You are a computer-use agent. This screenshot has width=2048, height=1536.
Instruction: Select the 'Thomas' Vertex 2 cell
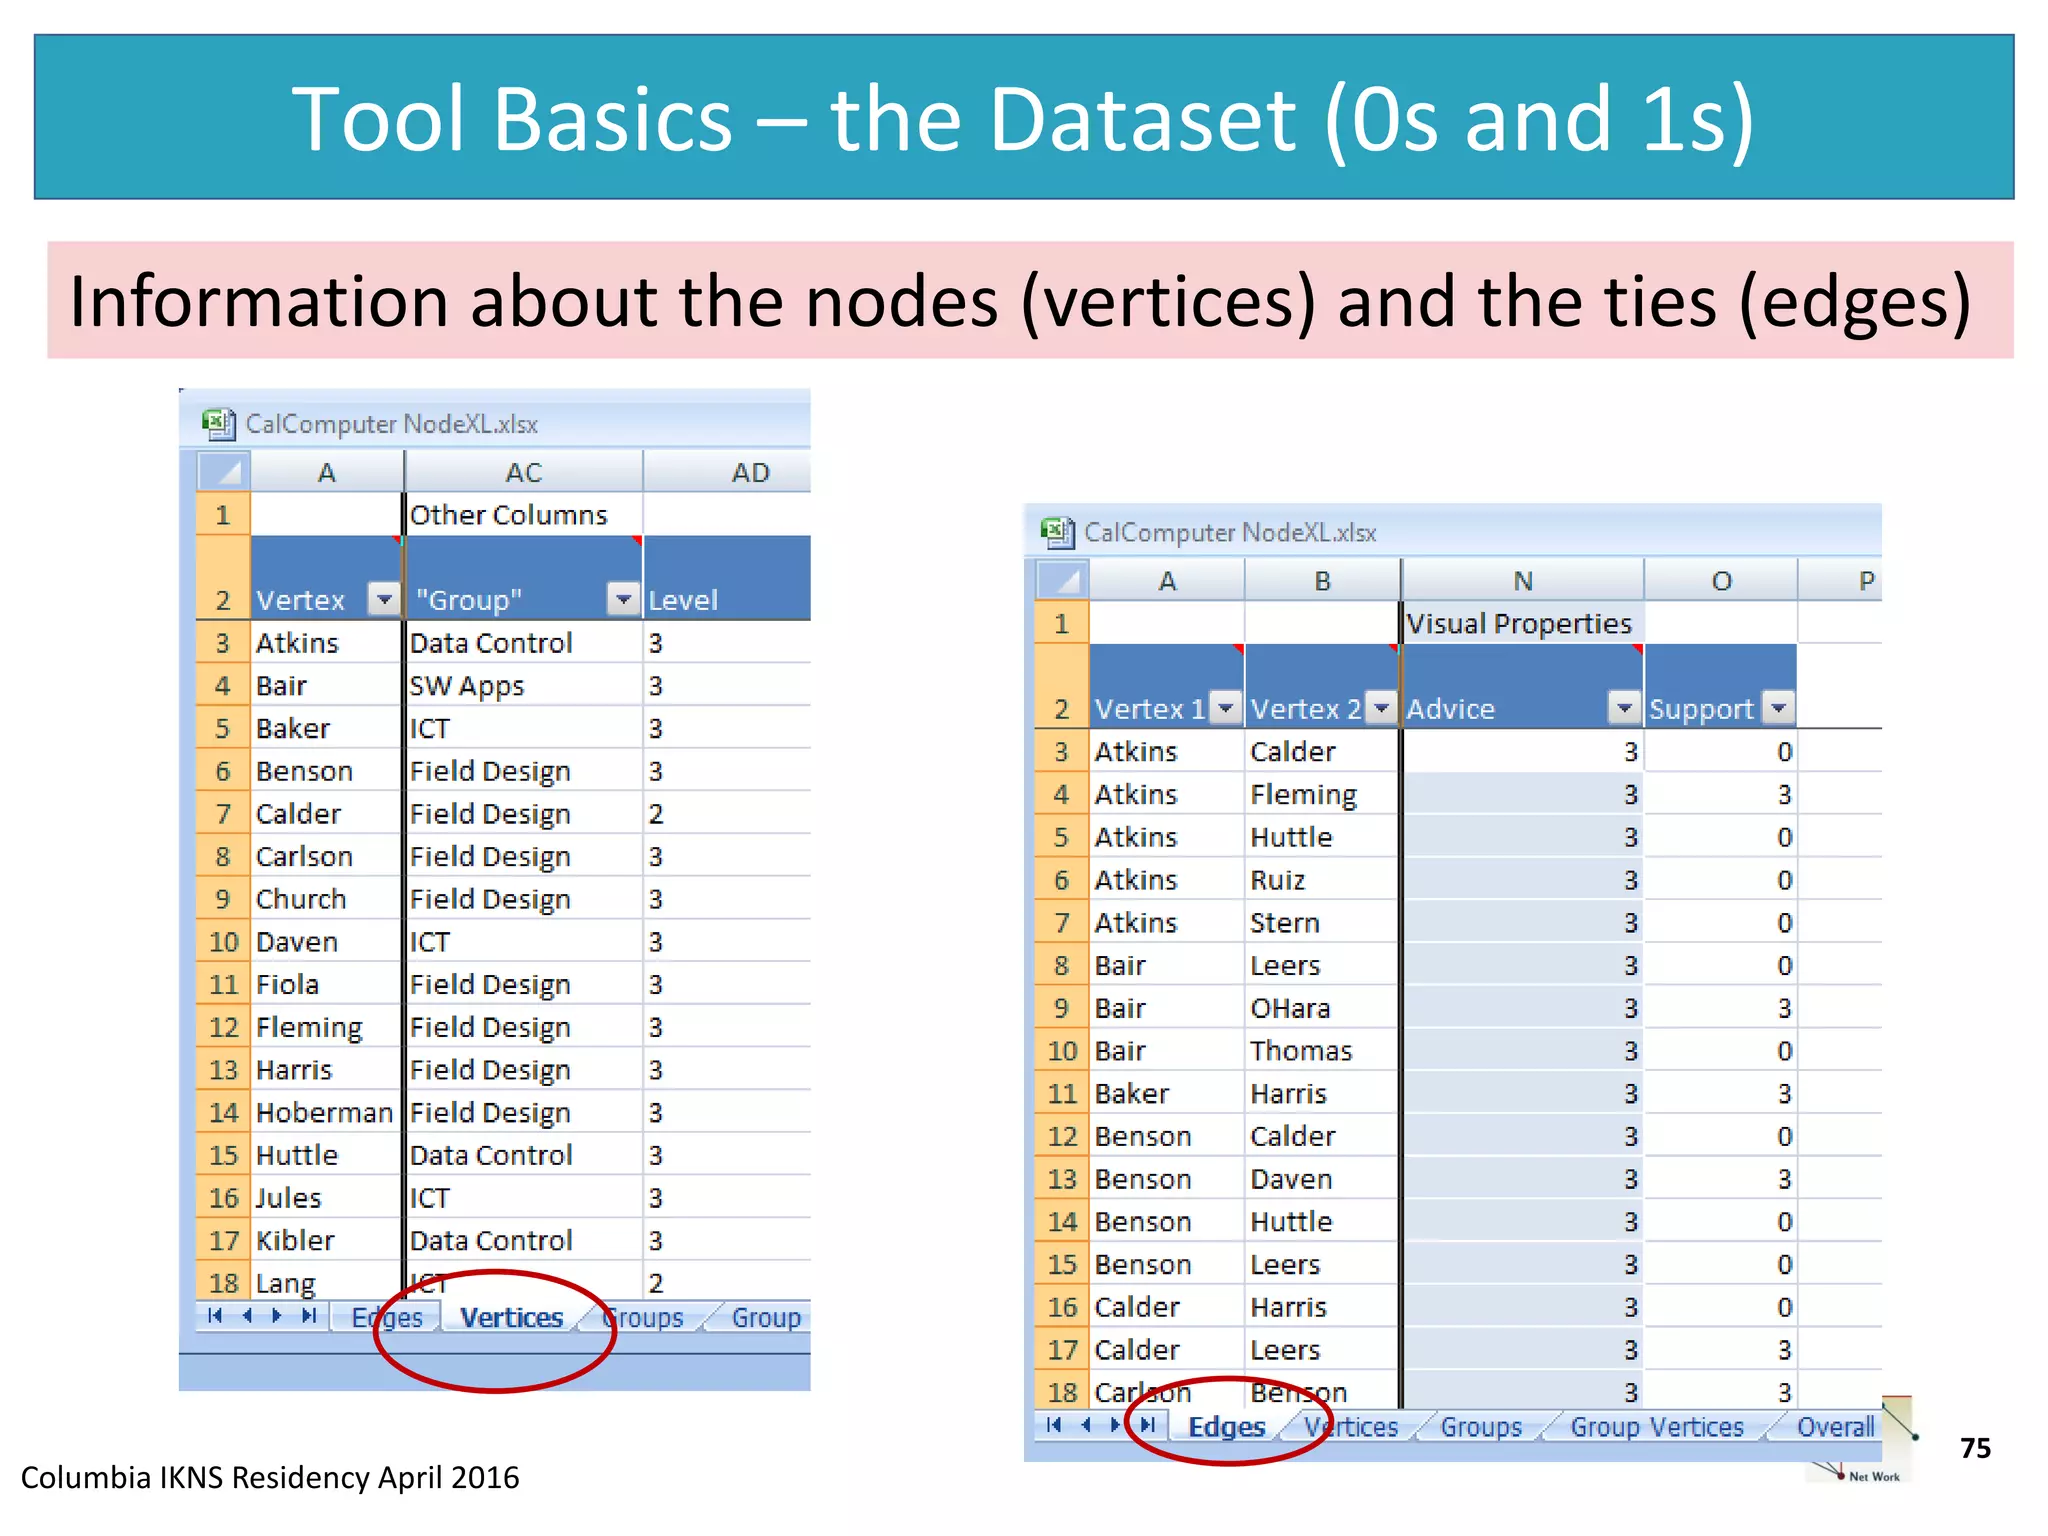pyautogui.click(x=1322, y=1051)
